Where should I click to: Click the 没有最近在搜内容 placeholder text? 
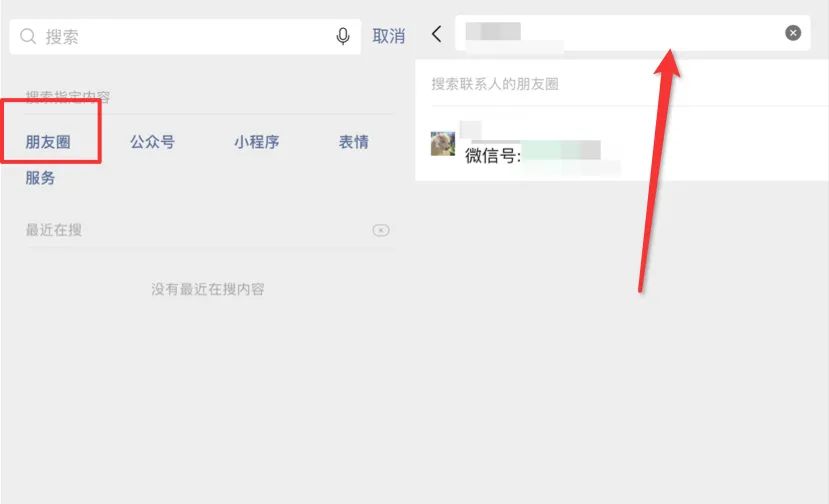pos(208,289)
